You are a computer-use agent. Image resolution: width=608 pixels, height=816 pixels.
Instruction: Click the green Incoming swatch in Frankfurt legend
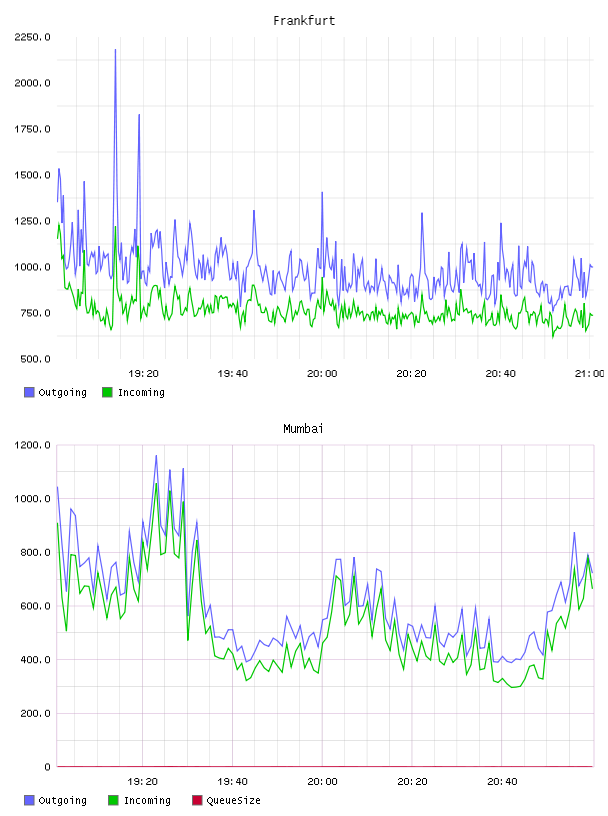(x=107, y=392)
